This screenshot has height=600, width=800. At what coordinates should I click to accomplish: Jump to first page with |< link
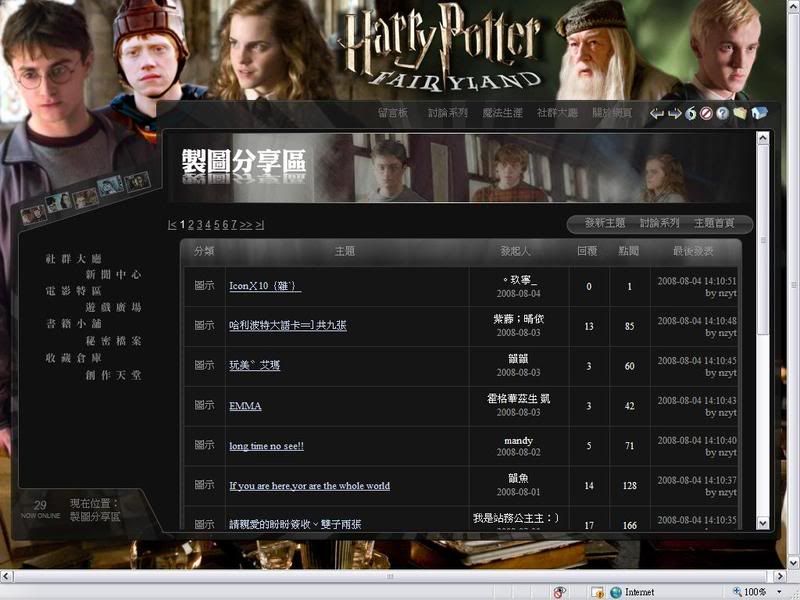pyautogui.click(x=172, y=224)
